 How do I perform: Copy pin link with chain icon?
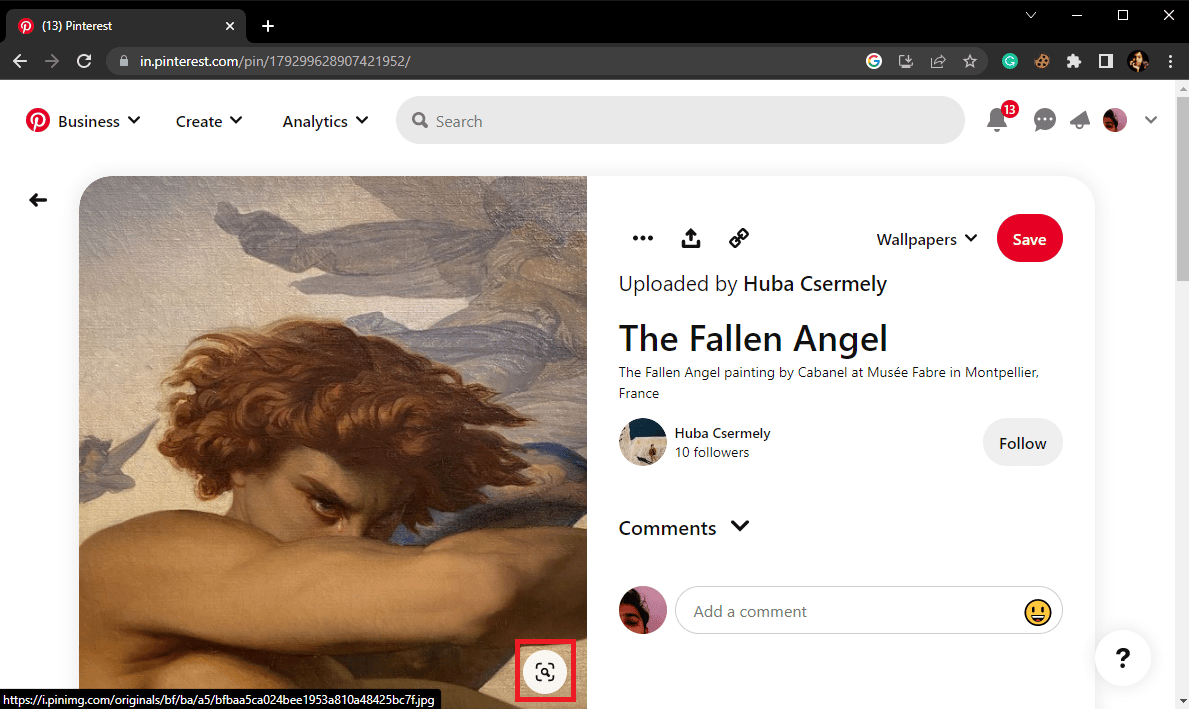739,239
